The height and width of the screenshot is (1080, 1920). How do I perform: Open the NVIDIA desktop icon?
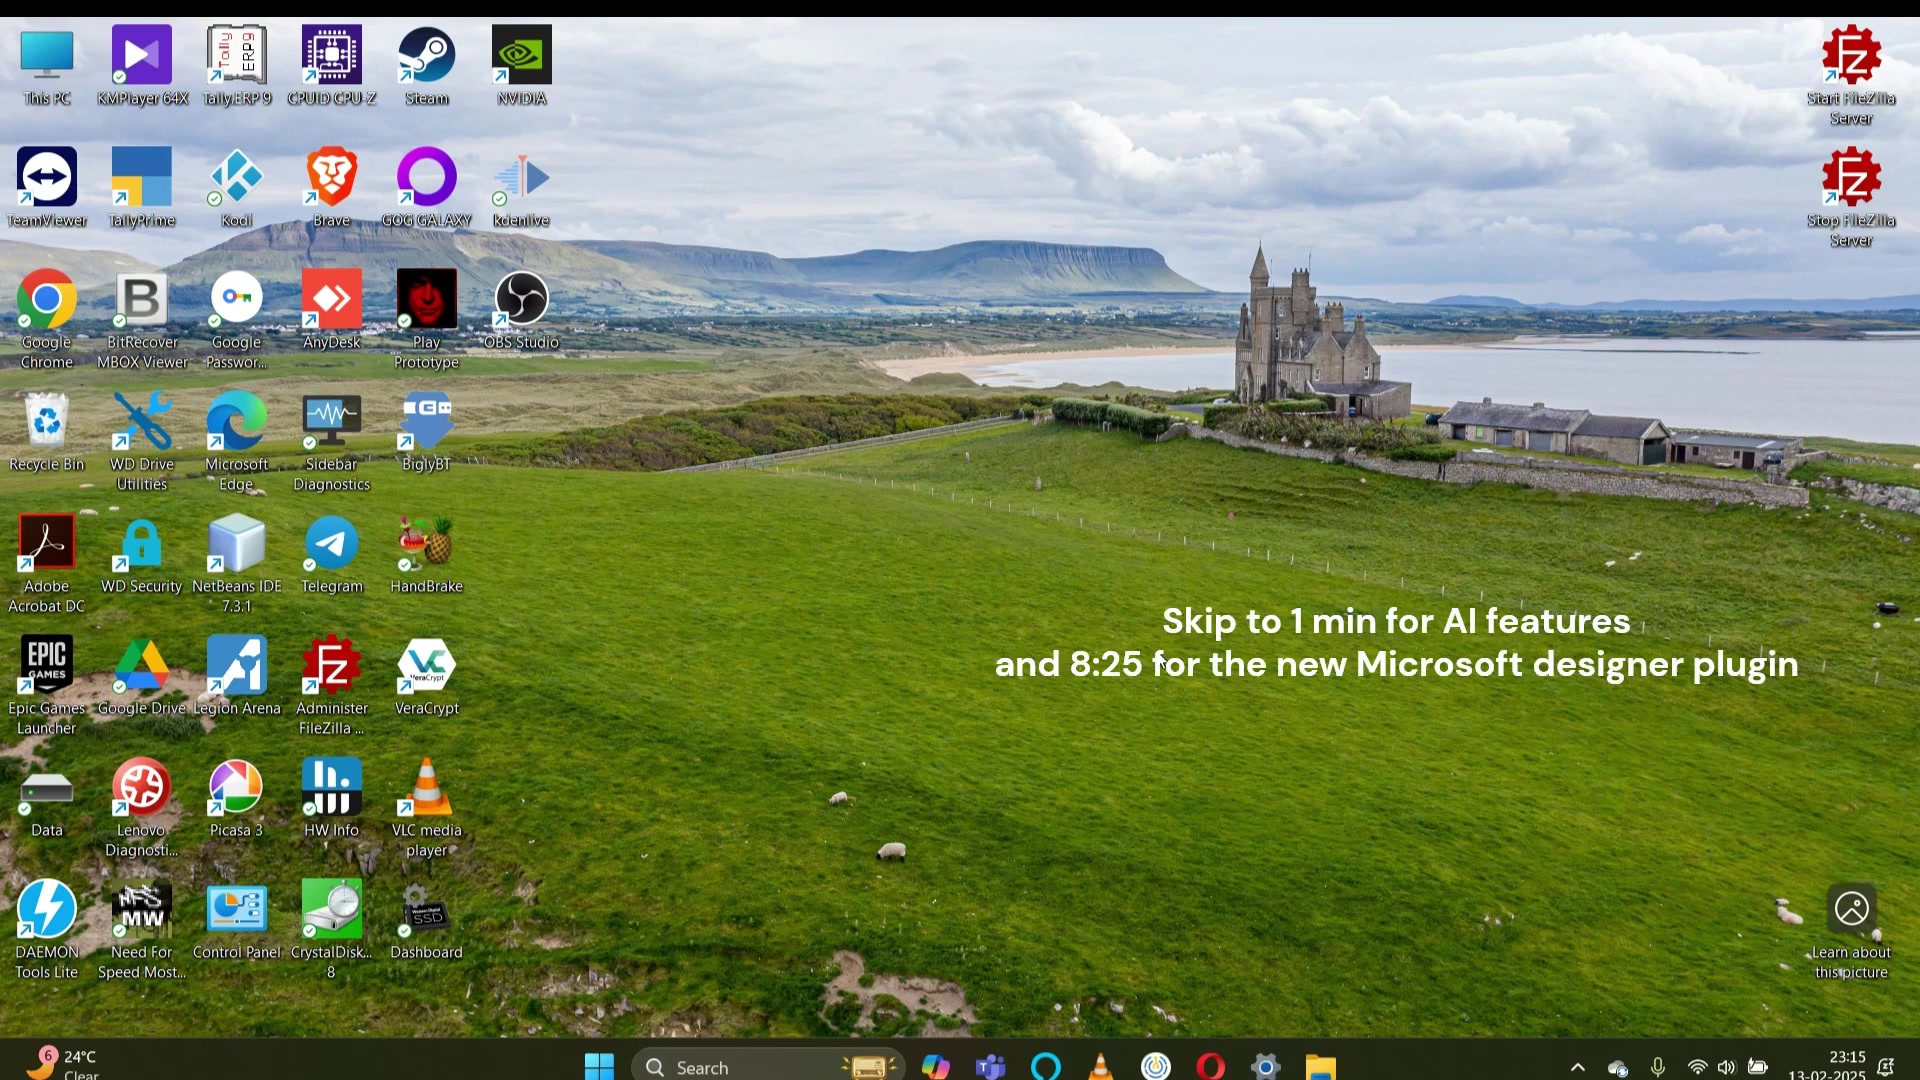click(x=522, y=66)
